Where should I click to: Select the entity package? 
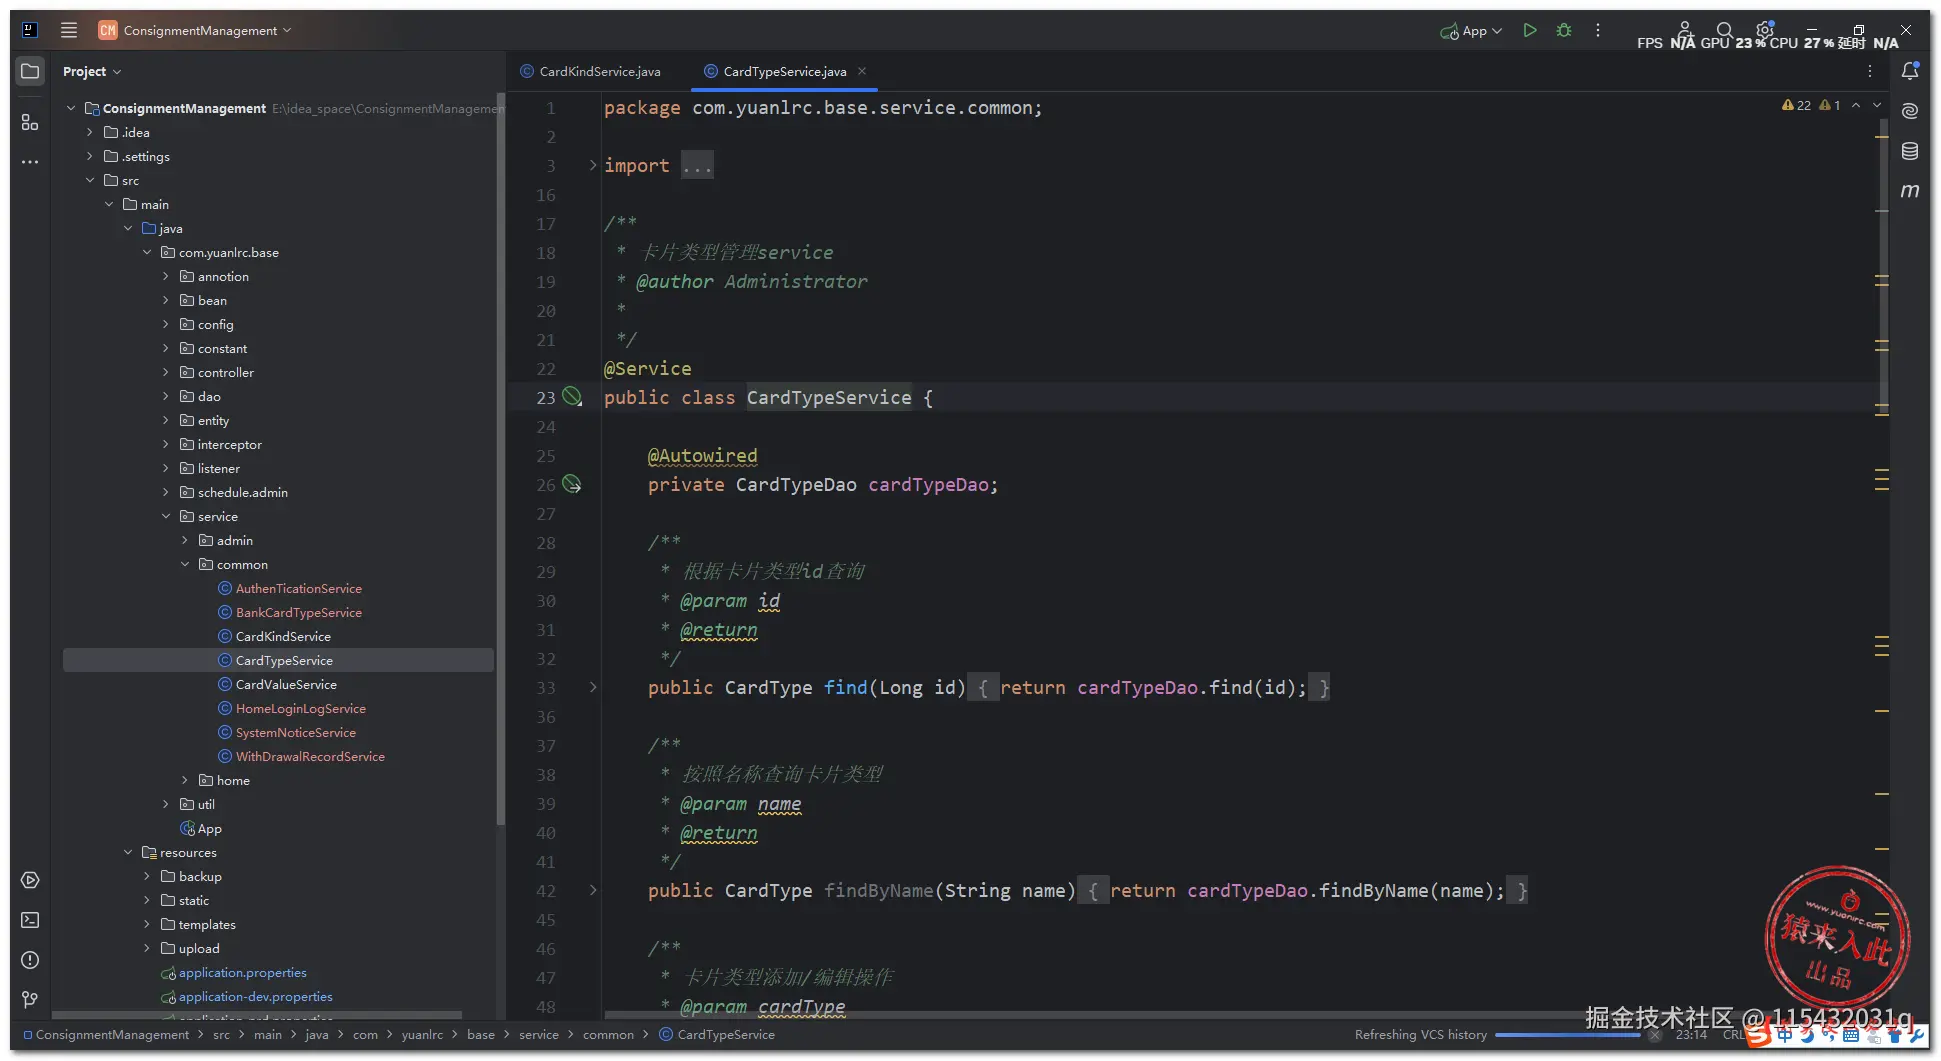coord(213,420)
